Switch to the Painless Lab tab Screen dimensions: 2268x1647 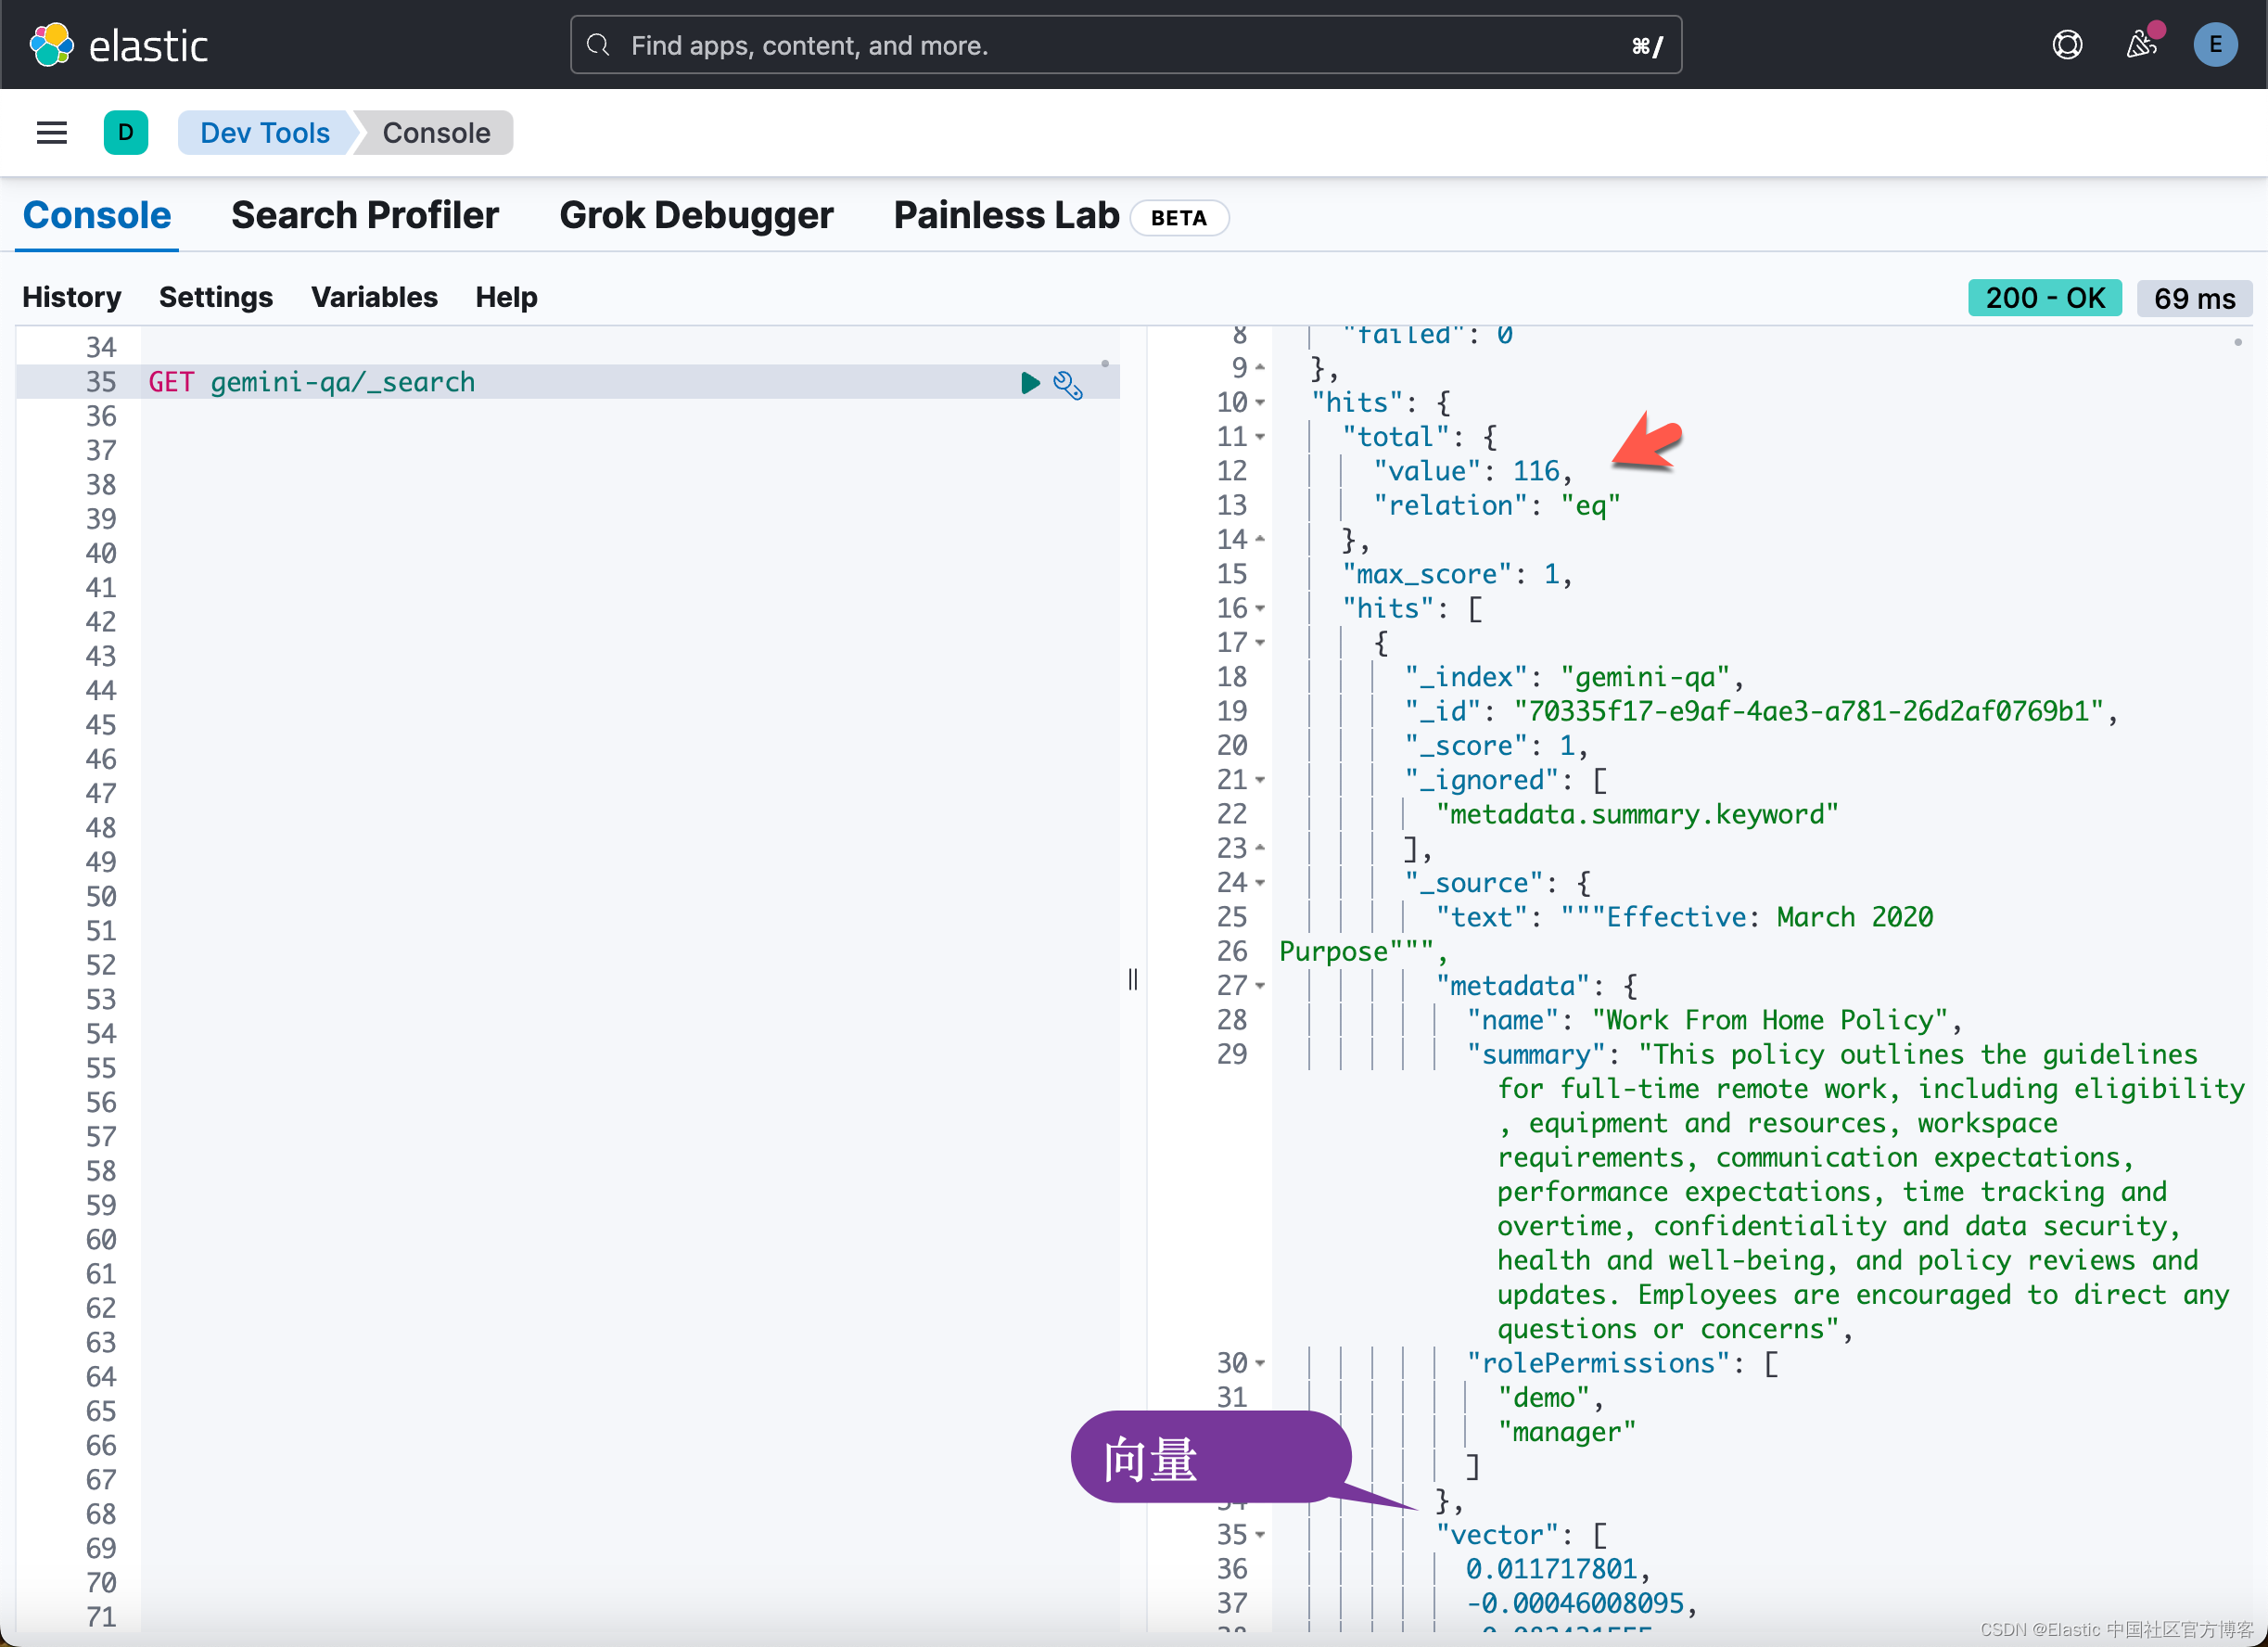(1006, 215)
